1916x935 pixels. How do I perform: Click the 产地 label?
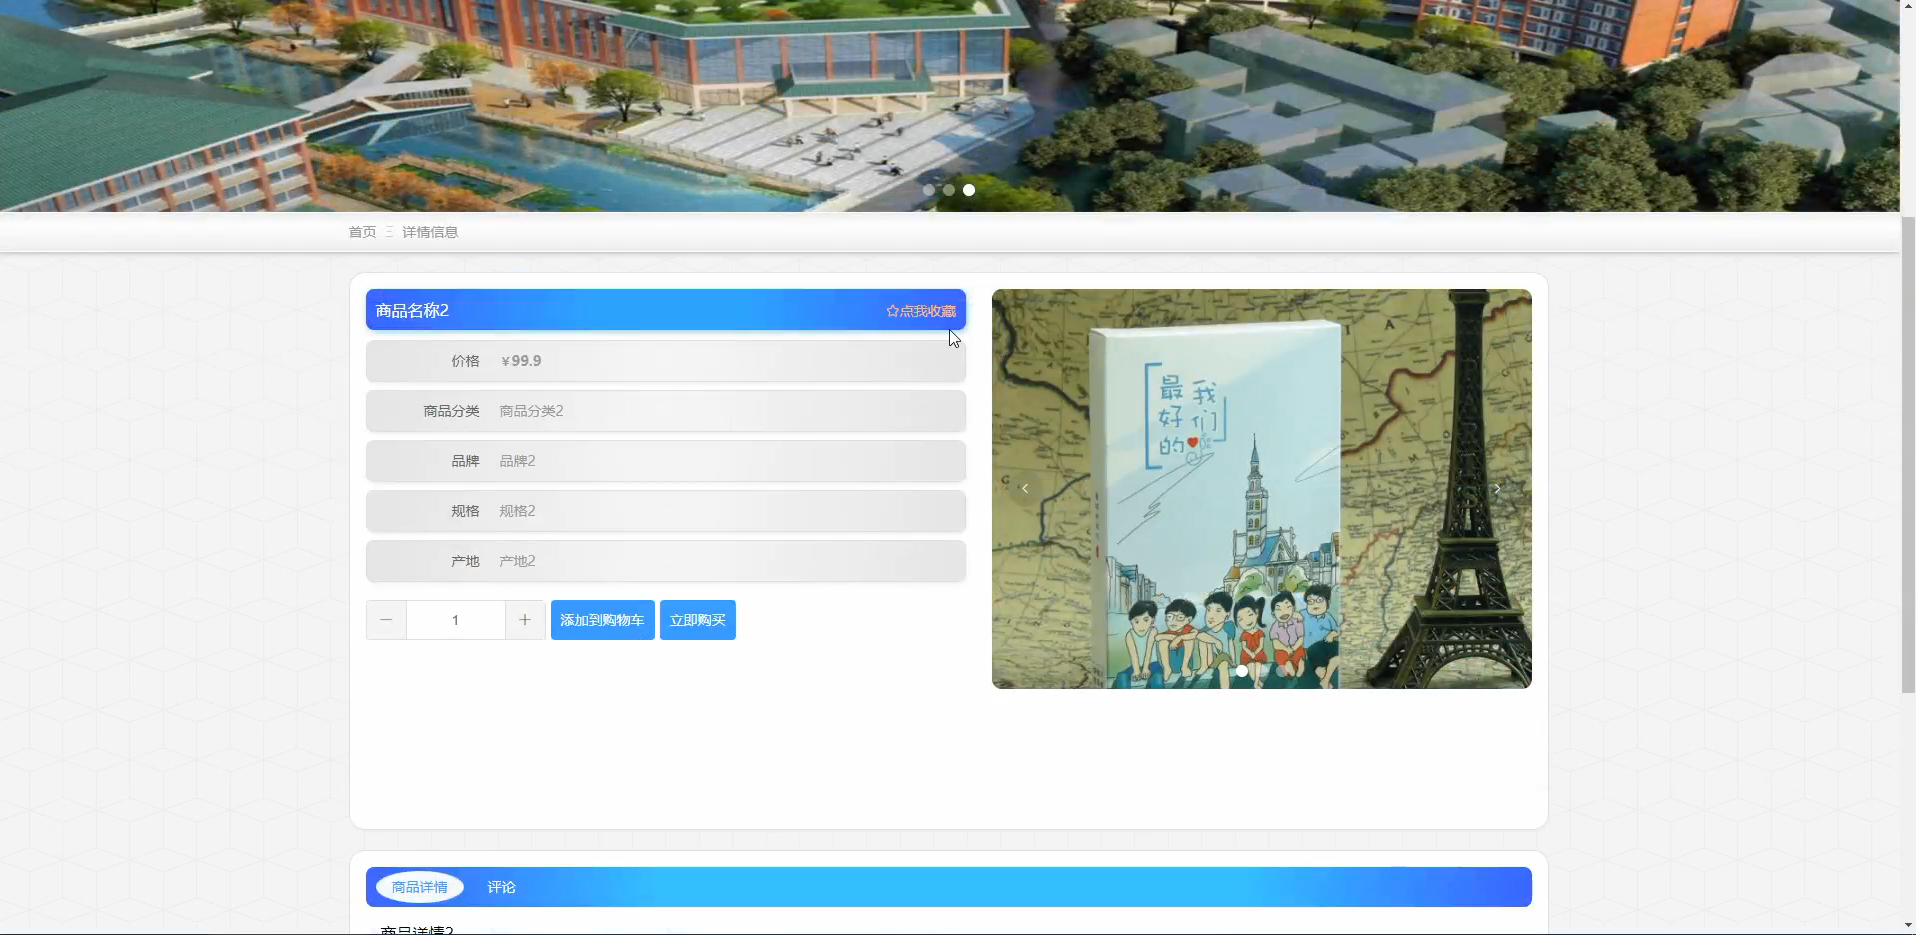(465, 561)
